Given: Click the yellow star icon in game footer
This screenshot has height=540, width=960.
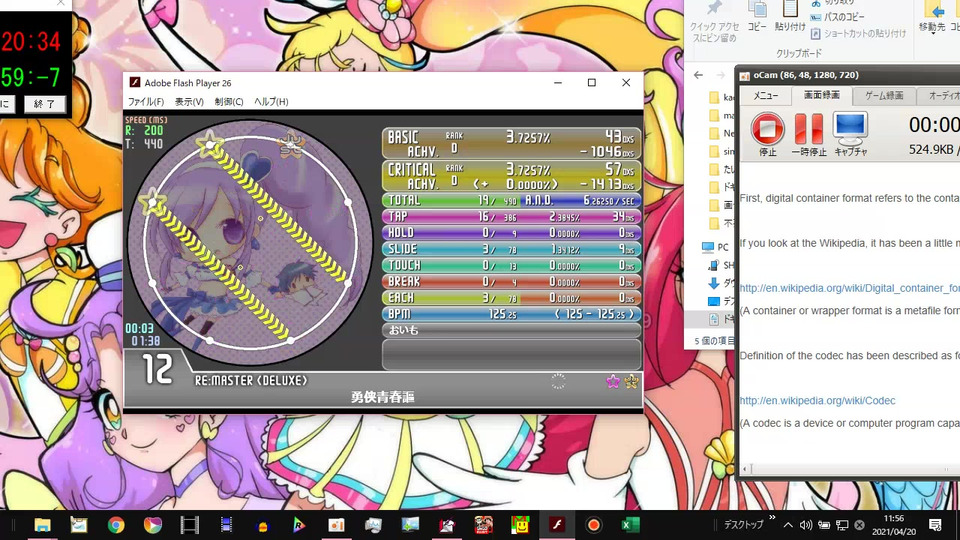Looking at the screenshot, I should click(x=631, y=381).
